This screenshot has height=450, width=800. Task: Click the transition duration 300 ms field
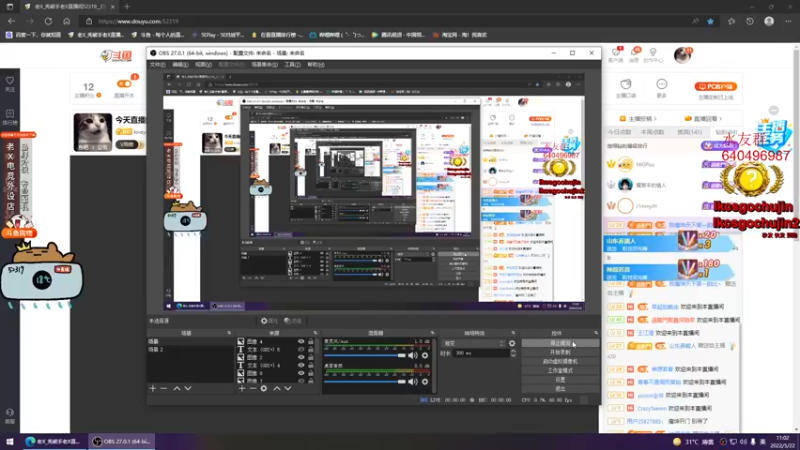(481, 353)
